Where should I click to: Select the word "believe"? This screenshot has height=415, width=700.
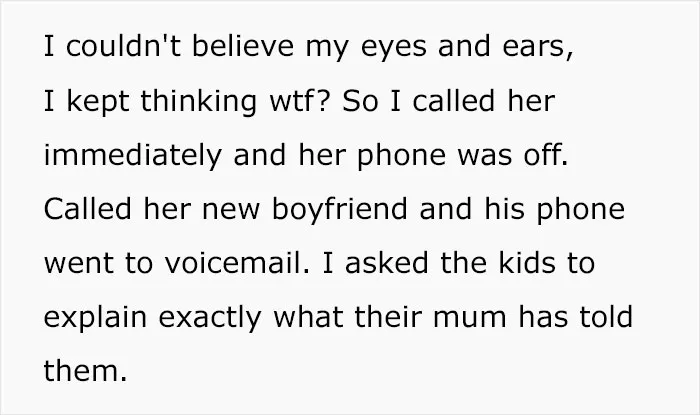coord(243,46)
